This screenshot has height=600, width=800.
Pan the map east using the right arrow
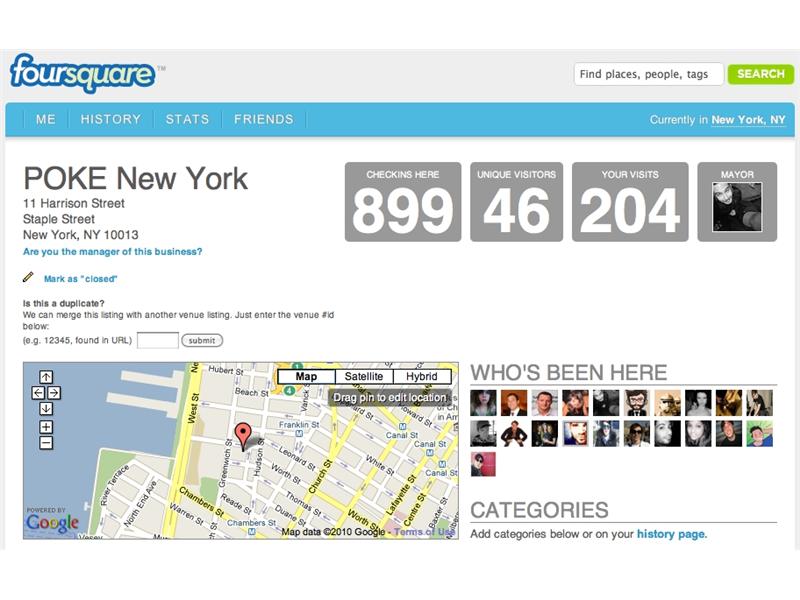pos(55,392)
